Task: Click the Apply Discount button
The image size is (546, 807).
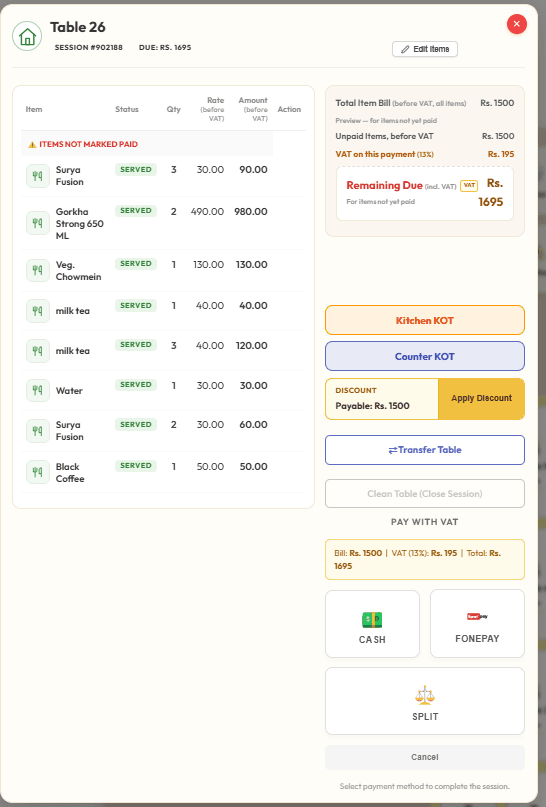Action: 481,399
